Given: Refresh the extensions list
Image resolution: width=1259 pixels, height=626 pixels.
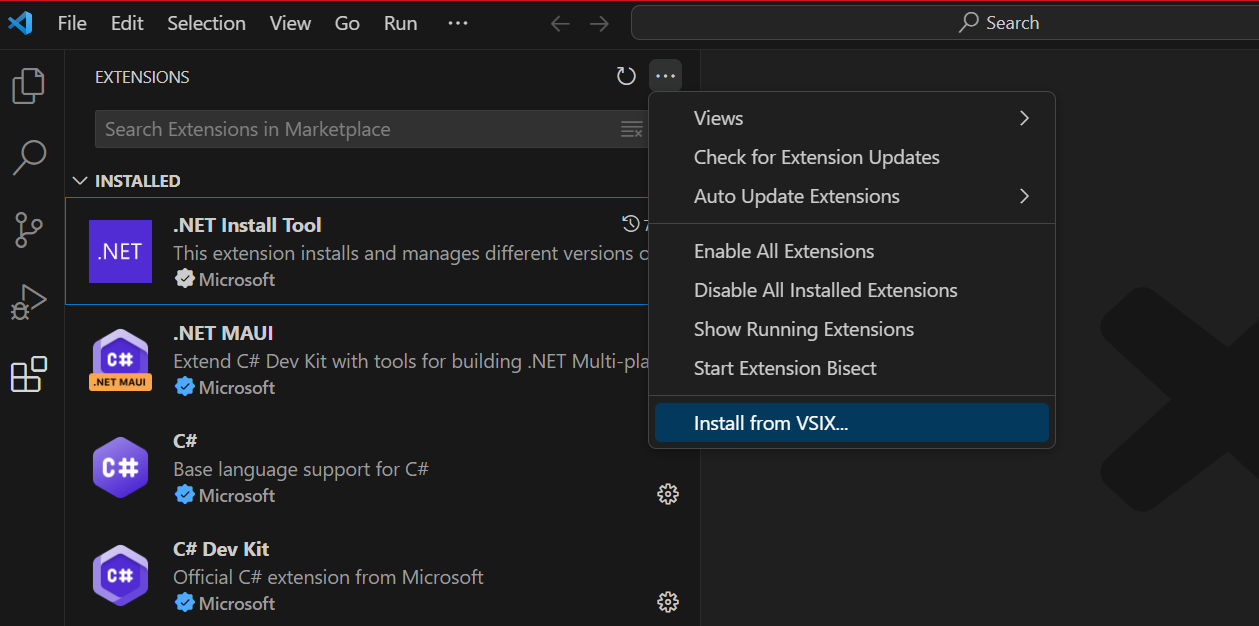Looking at the screenshot, I should click(626, 77).
